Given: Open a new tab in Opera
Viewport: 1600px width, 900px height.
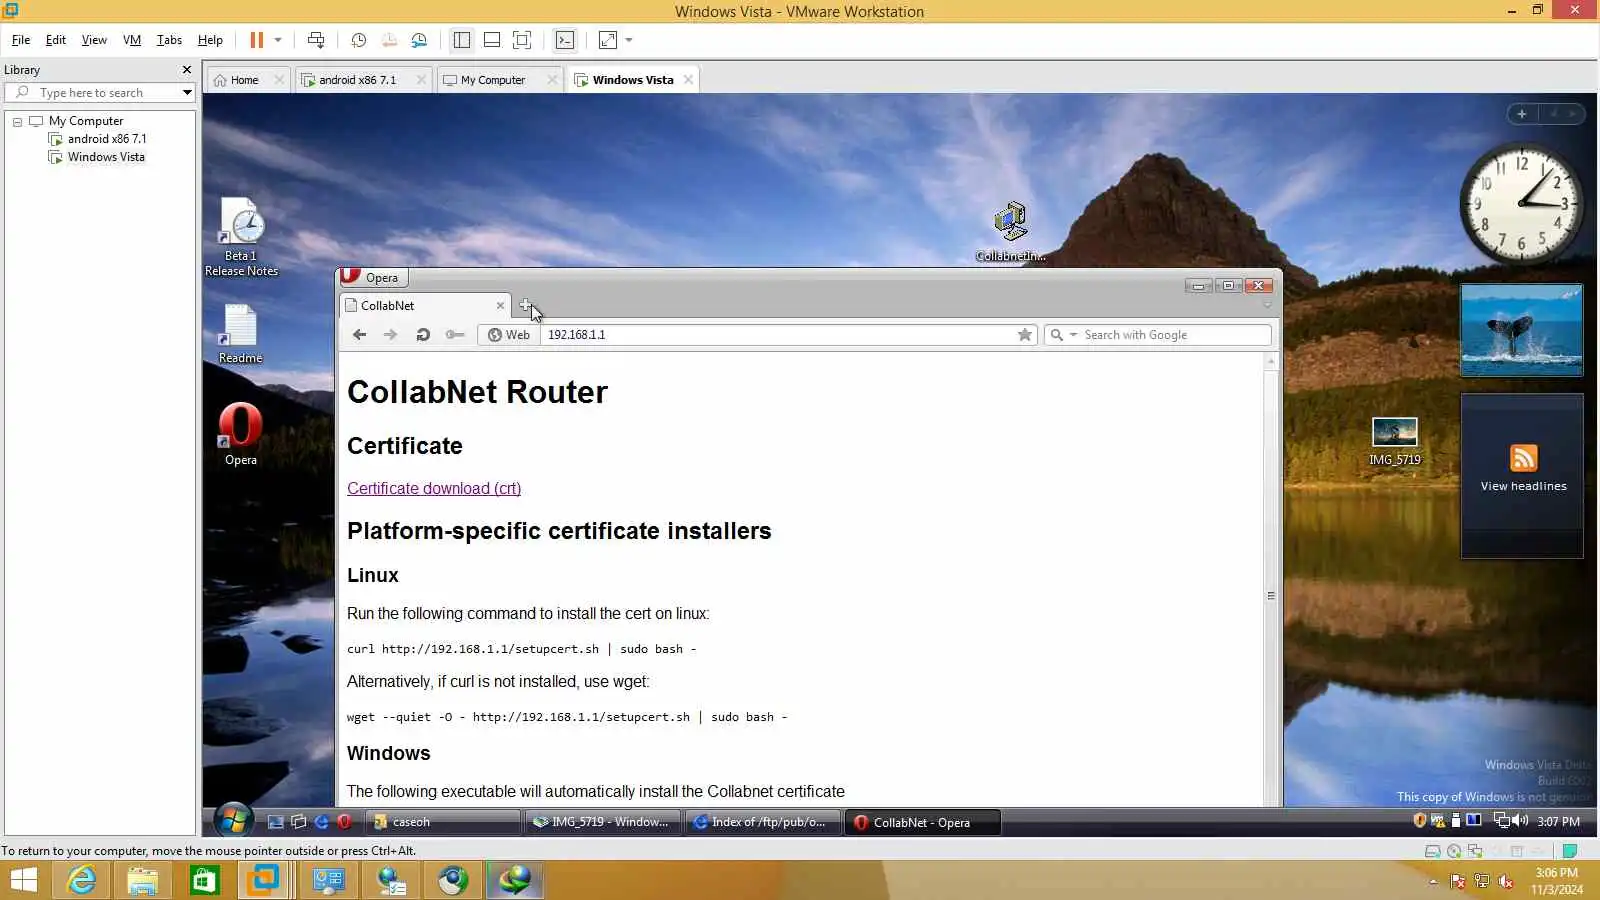Looking at the screenshot, I should pyautogui.click(x=525, y=305).
